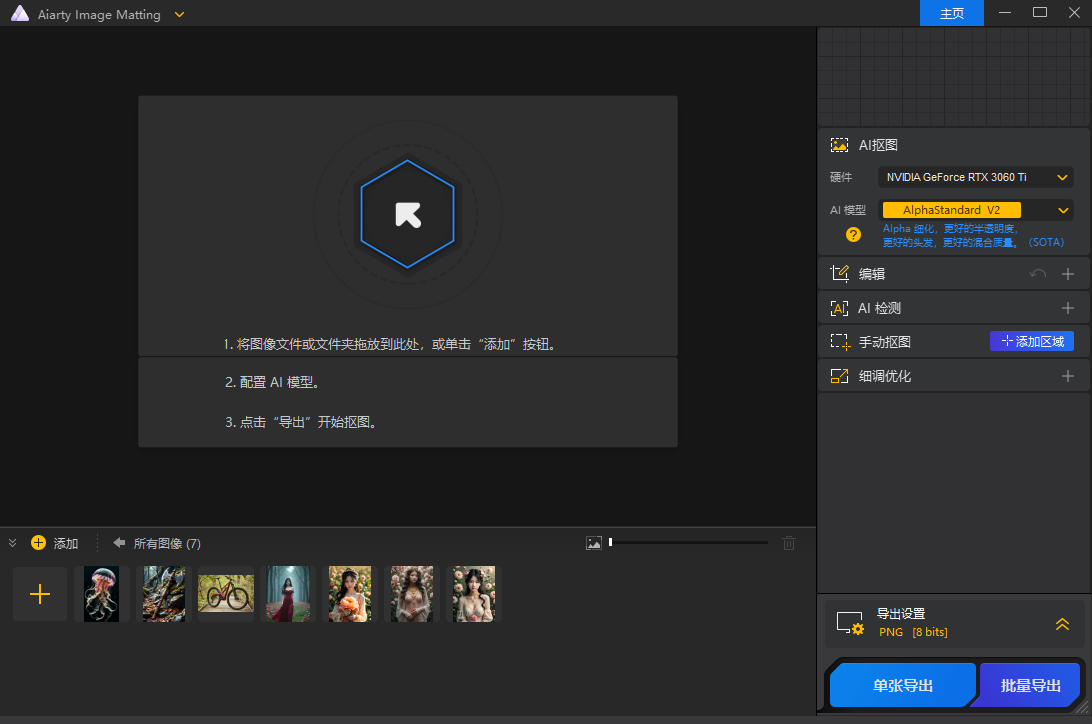Collapse the filmstrip with the double chevron
Screen dimensions: 1092x724
coord(12,542)
